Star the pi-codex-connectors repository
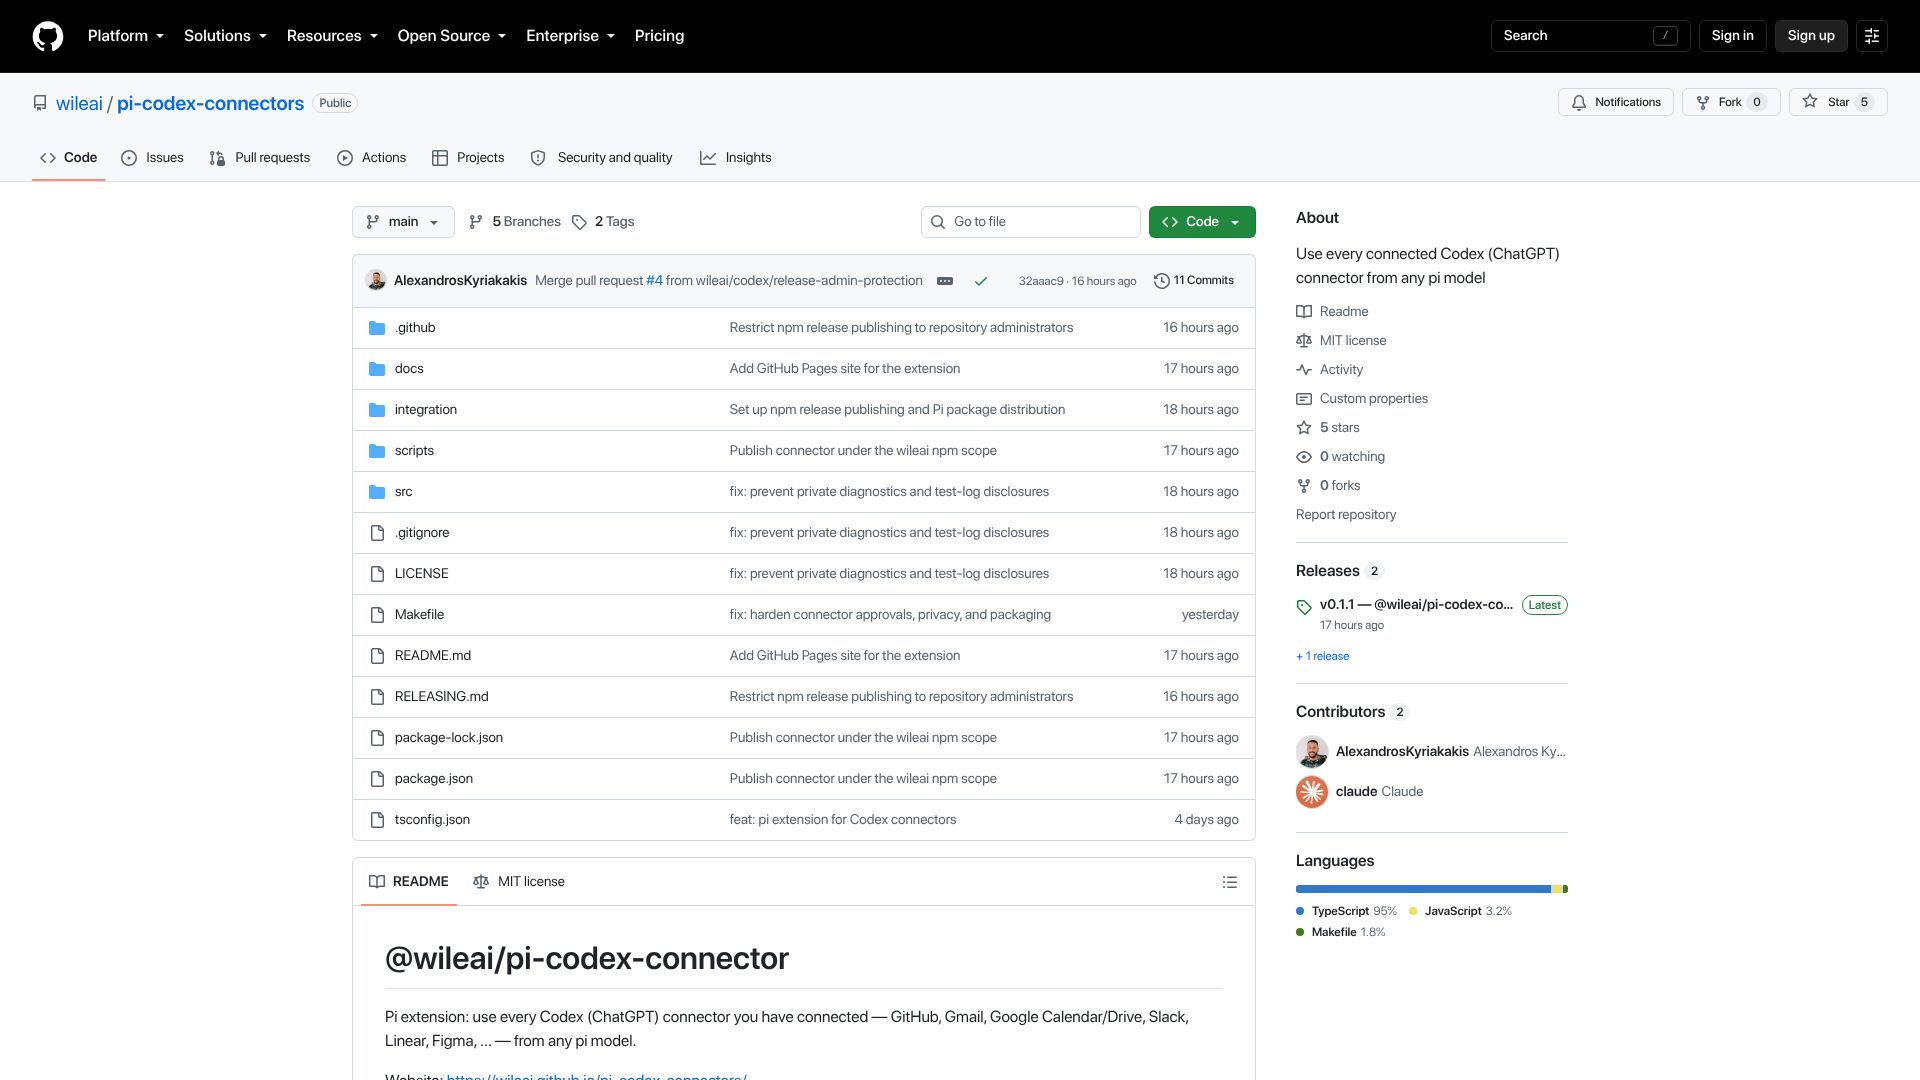The image size is (1920, 1080). (x=1838, y=102)
